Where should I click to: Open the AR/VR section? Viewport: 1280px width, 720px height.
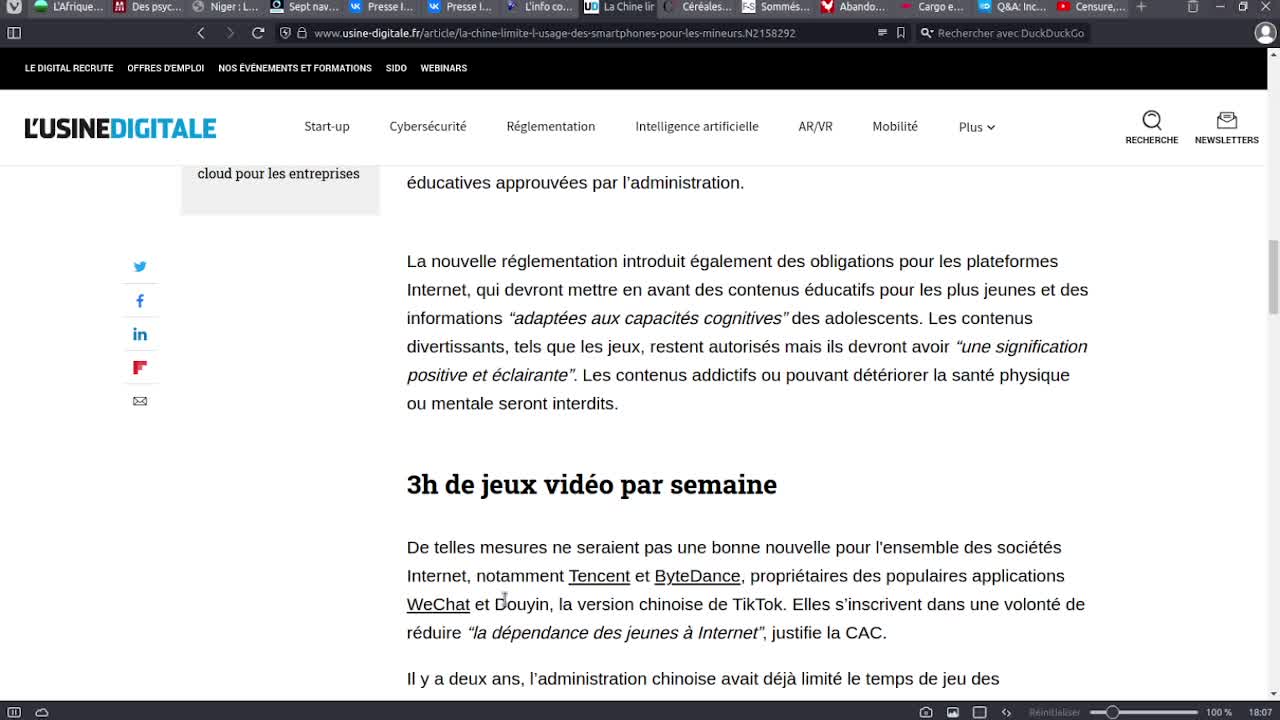coord(815,127)
